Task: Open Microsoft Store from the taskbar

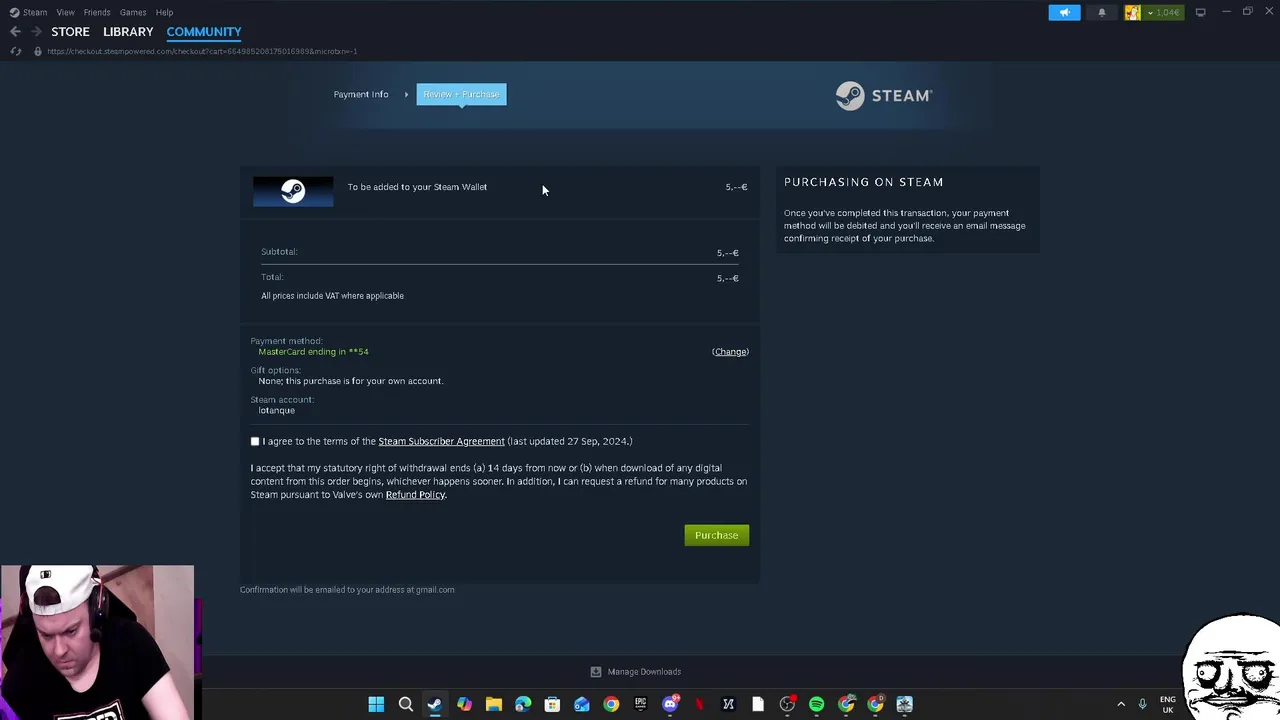Action: (x=552, y=704)
